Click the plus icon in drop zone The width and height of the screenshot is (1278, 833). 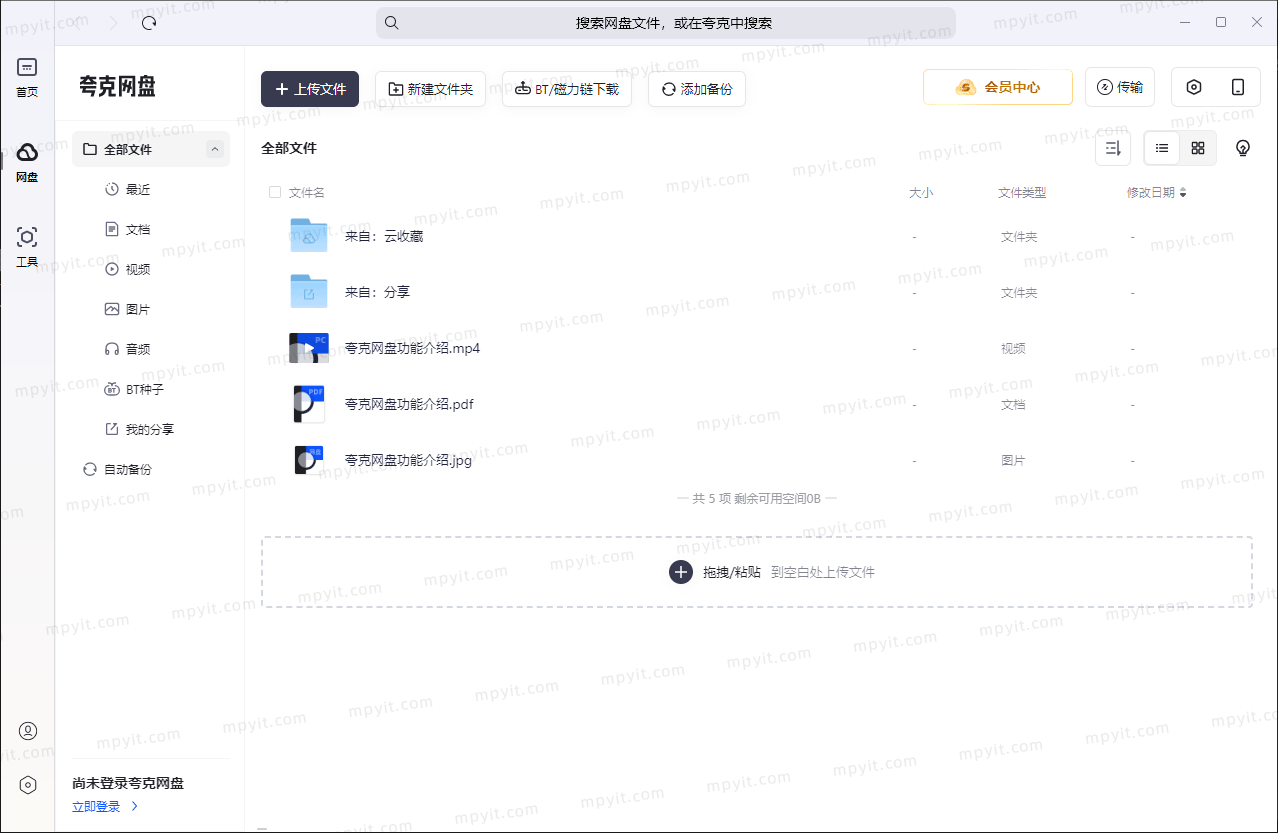point(681,572)
